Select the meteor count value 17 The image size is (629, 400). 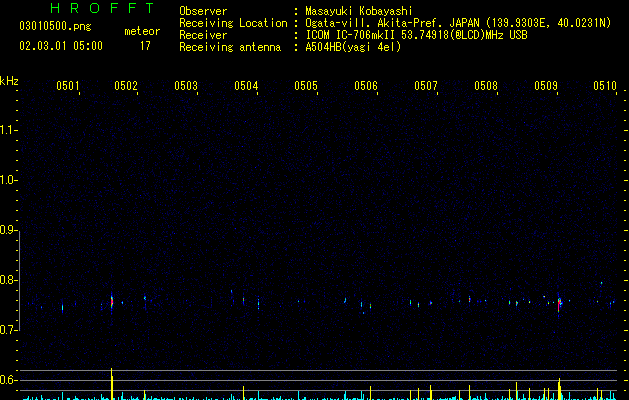click(x=145, y=46)
